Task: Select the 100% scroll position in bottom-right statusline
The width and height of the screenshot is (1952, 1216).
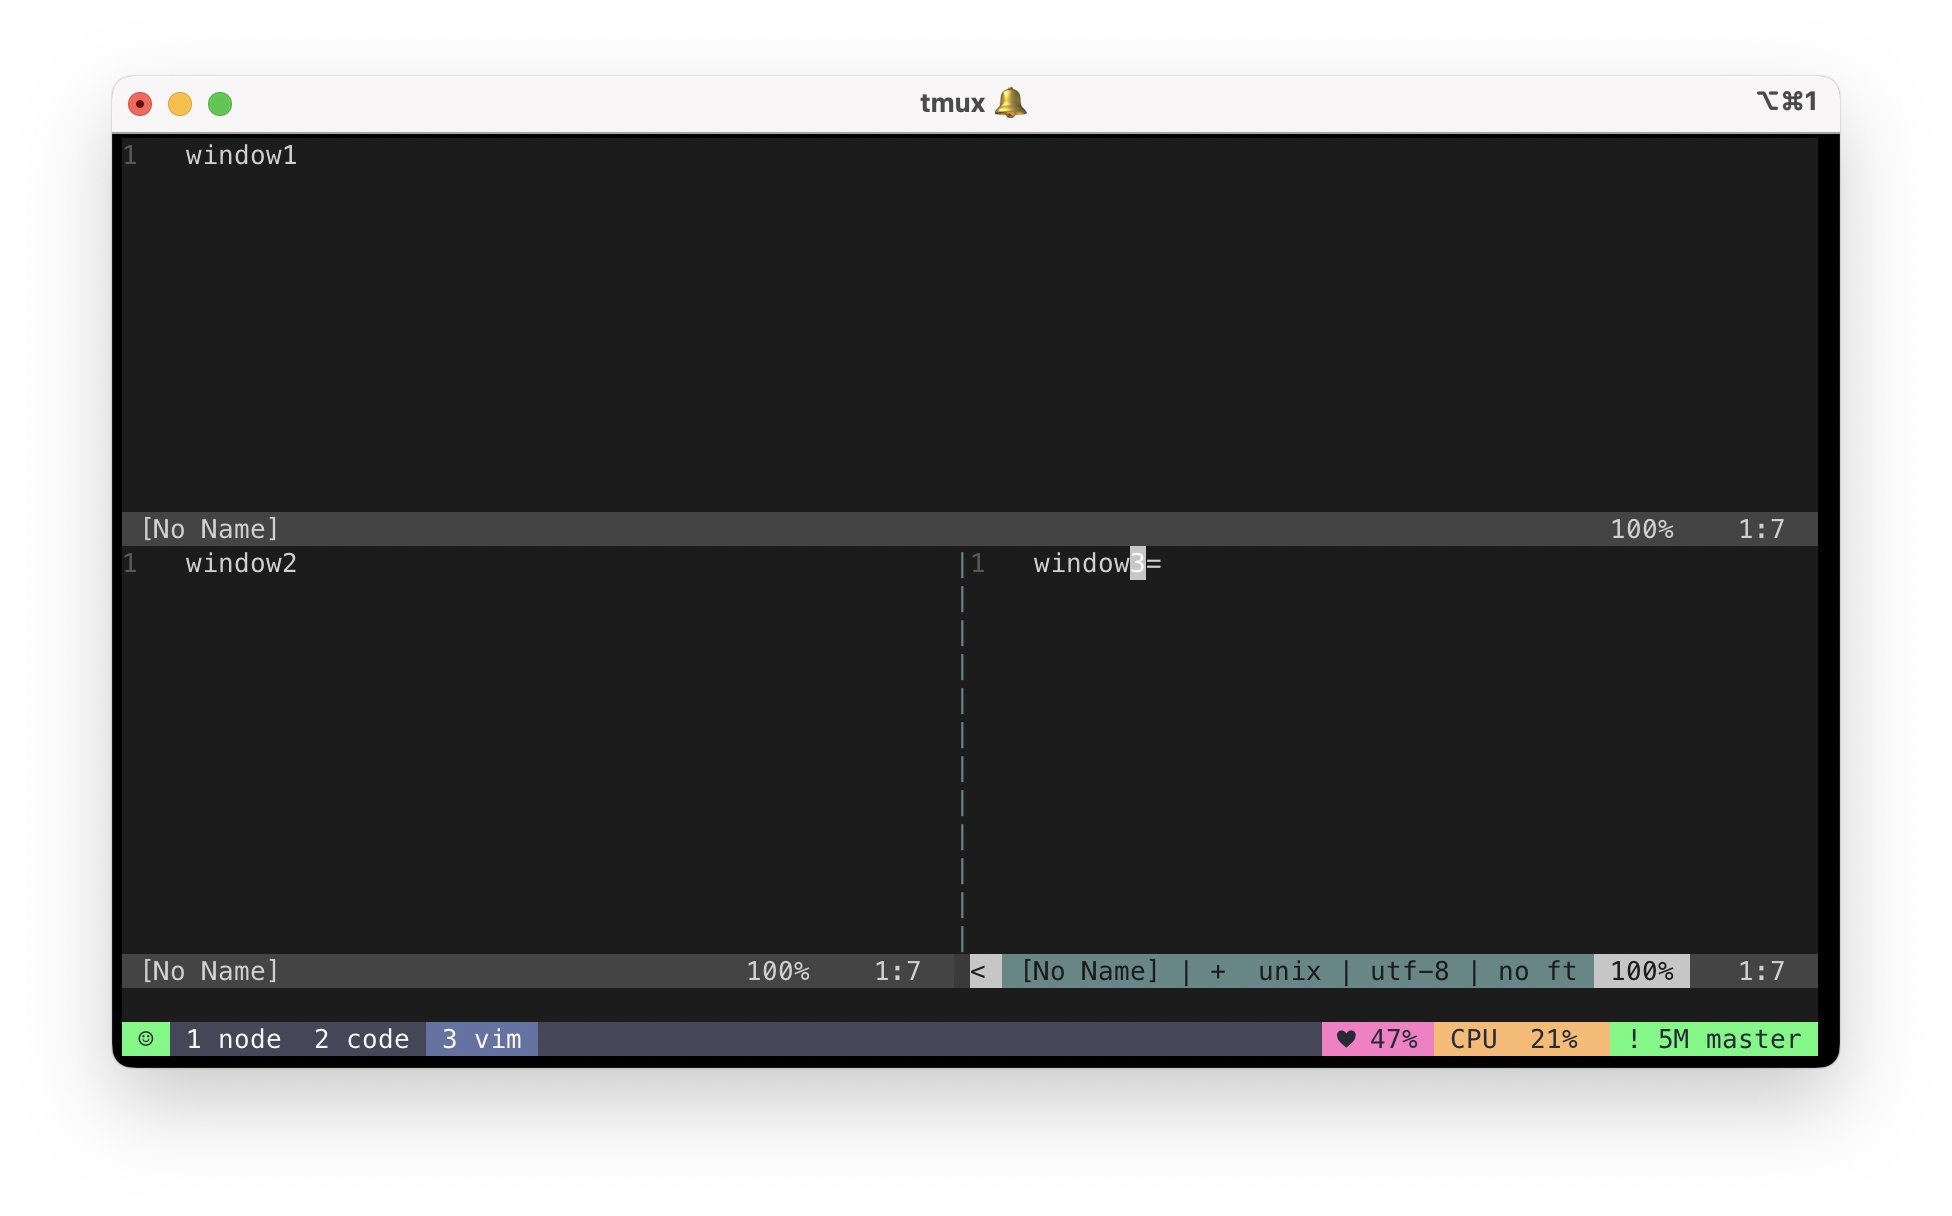Action: 1641,971
